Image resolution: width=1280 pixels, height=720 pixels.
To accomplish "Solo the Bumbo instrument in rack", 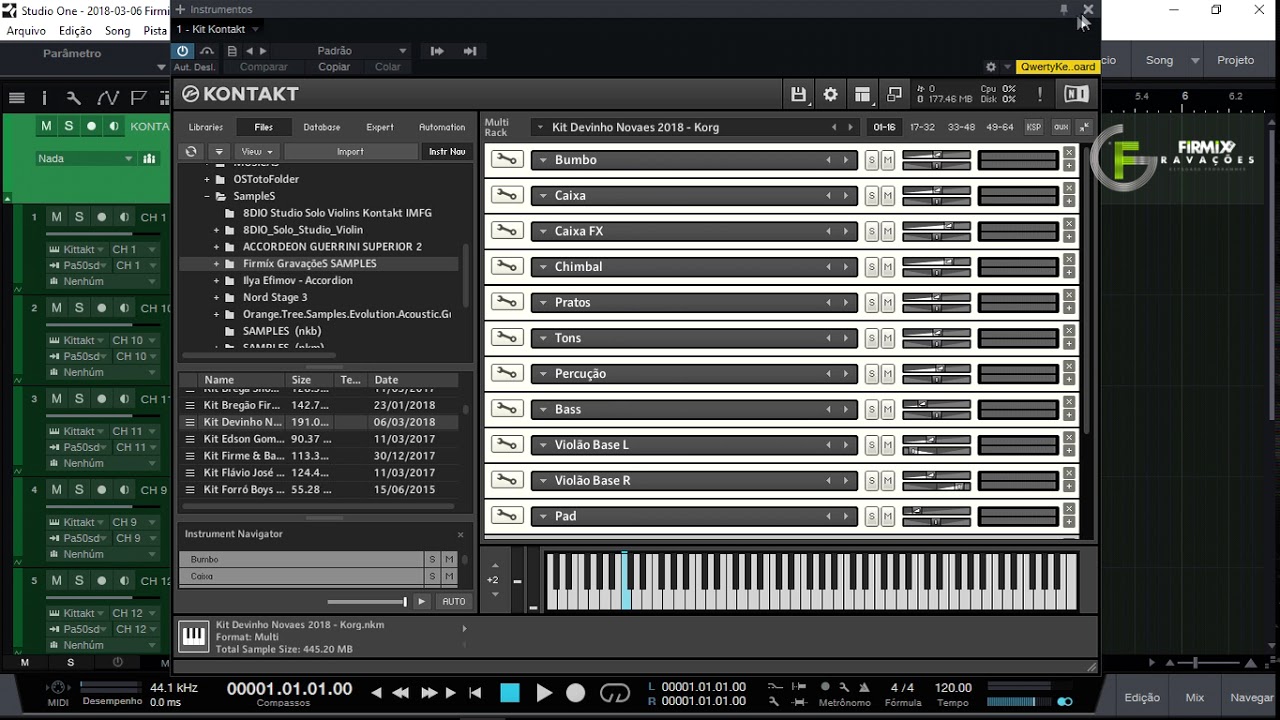I will point(872,160).
